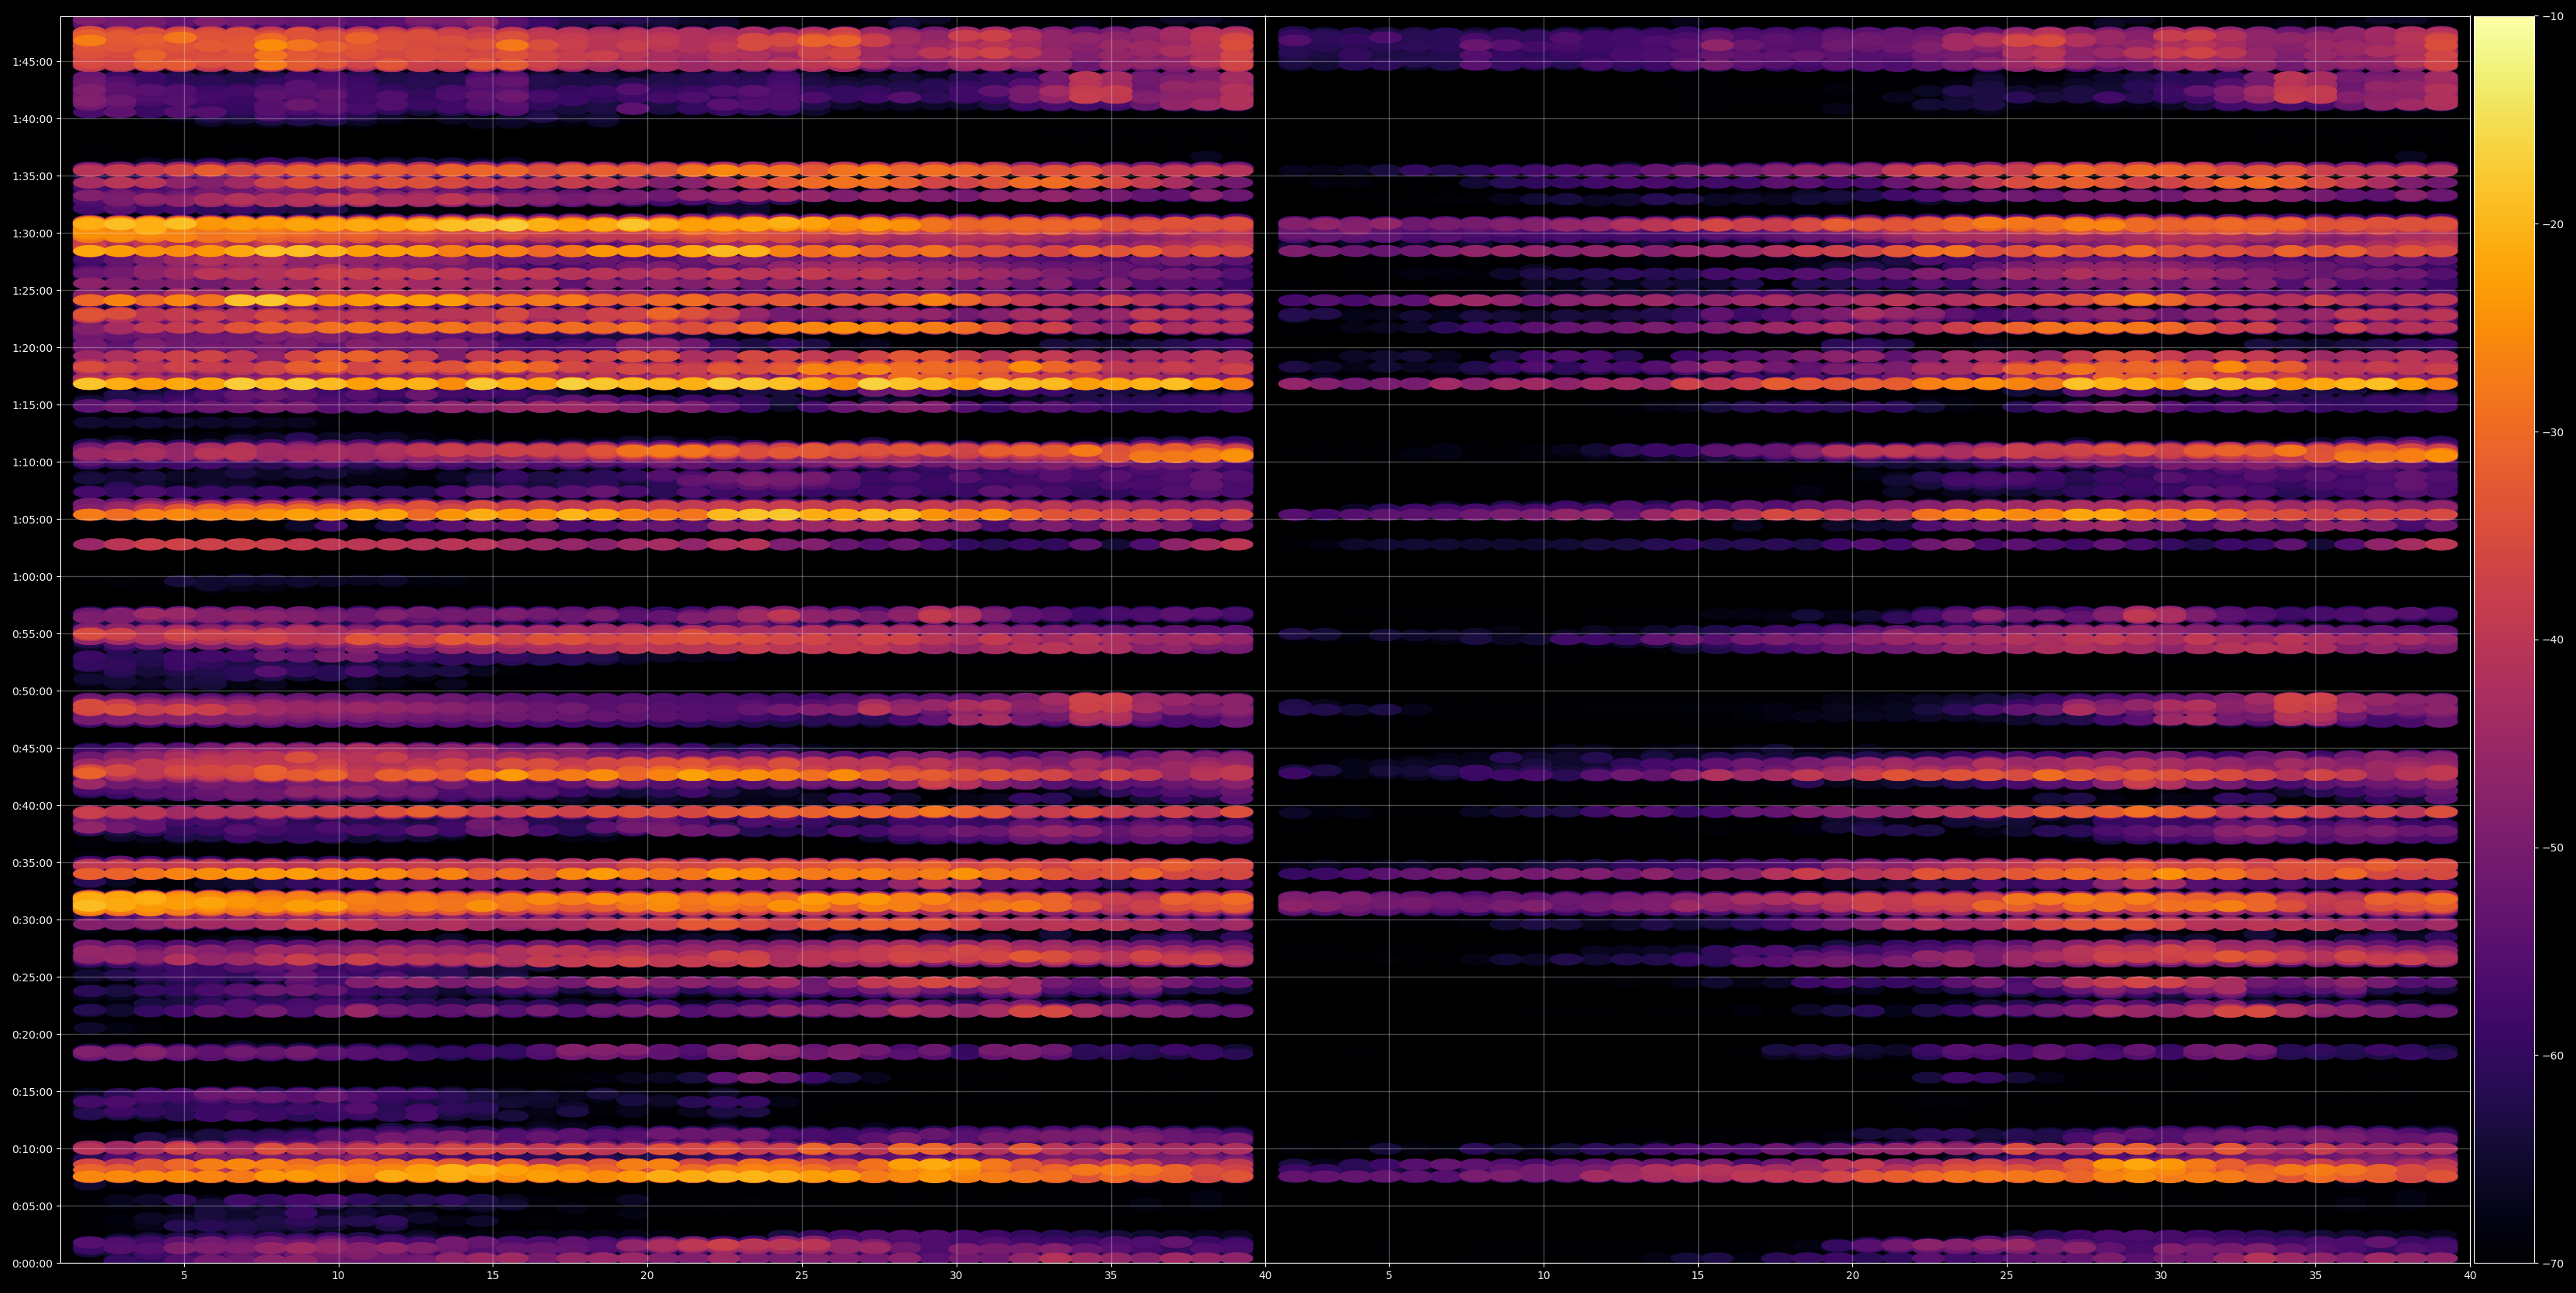Viewport: 2576px width, 1293px height.
Task: Click x-axis label 15 of left plot
Action: (493, 1276)
